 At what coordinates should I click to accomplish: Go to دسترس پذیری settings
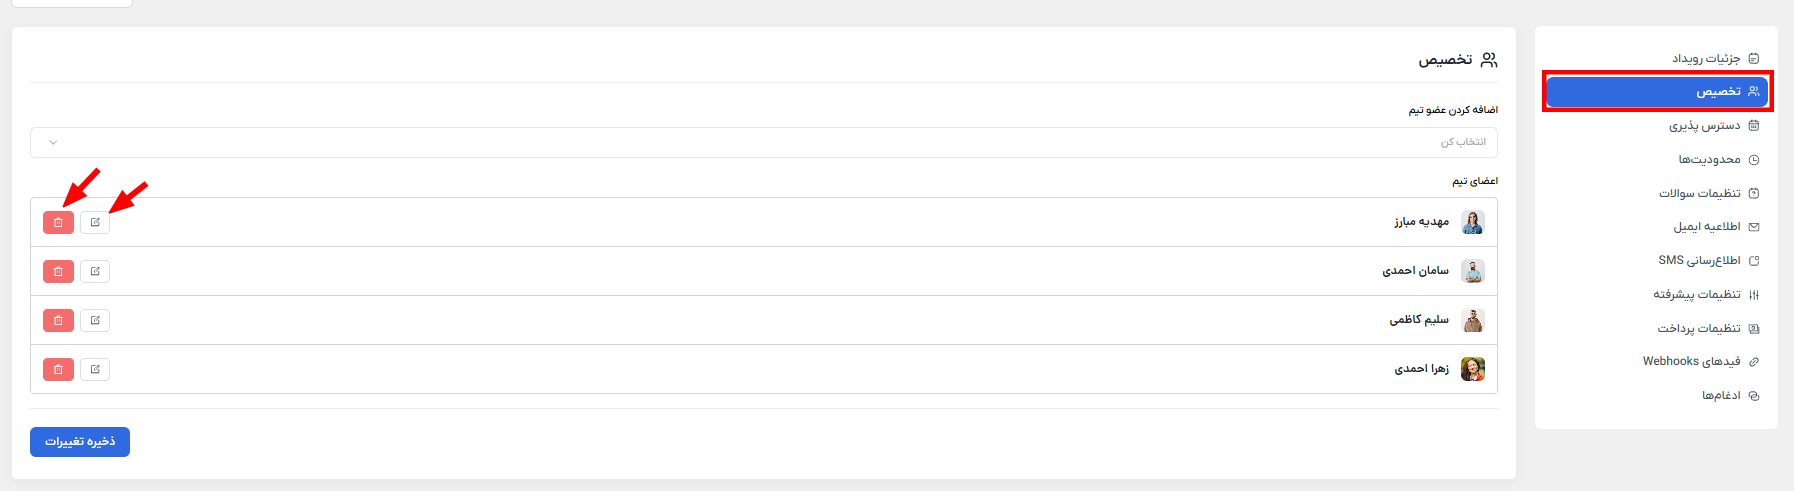tap(1704, 126)
